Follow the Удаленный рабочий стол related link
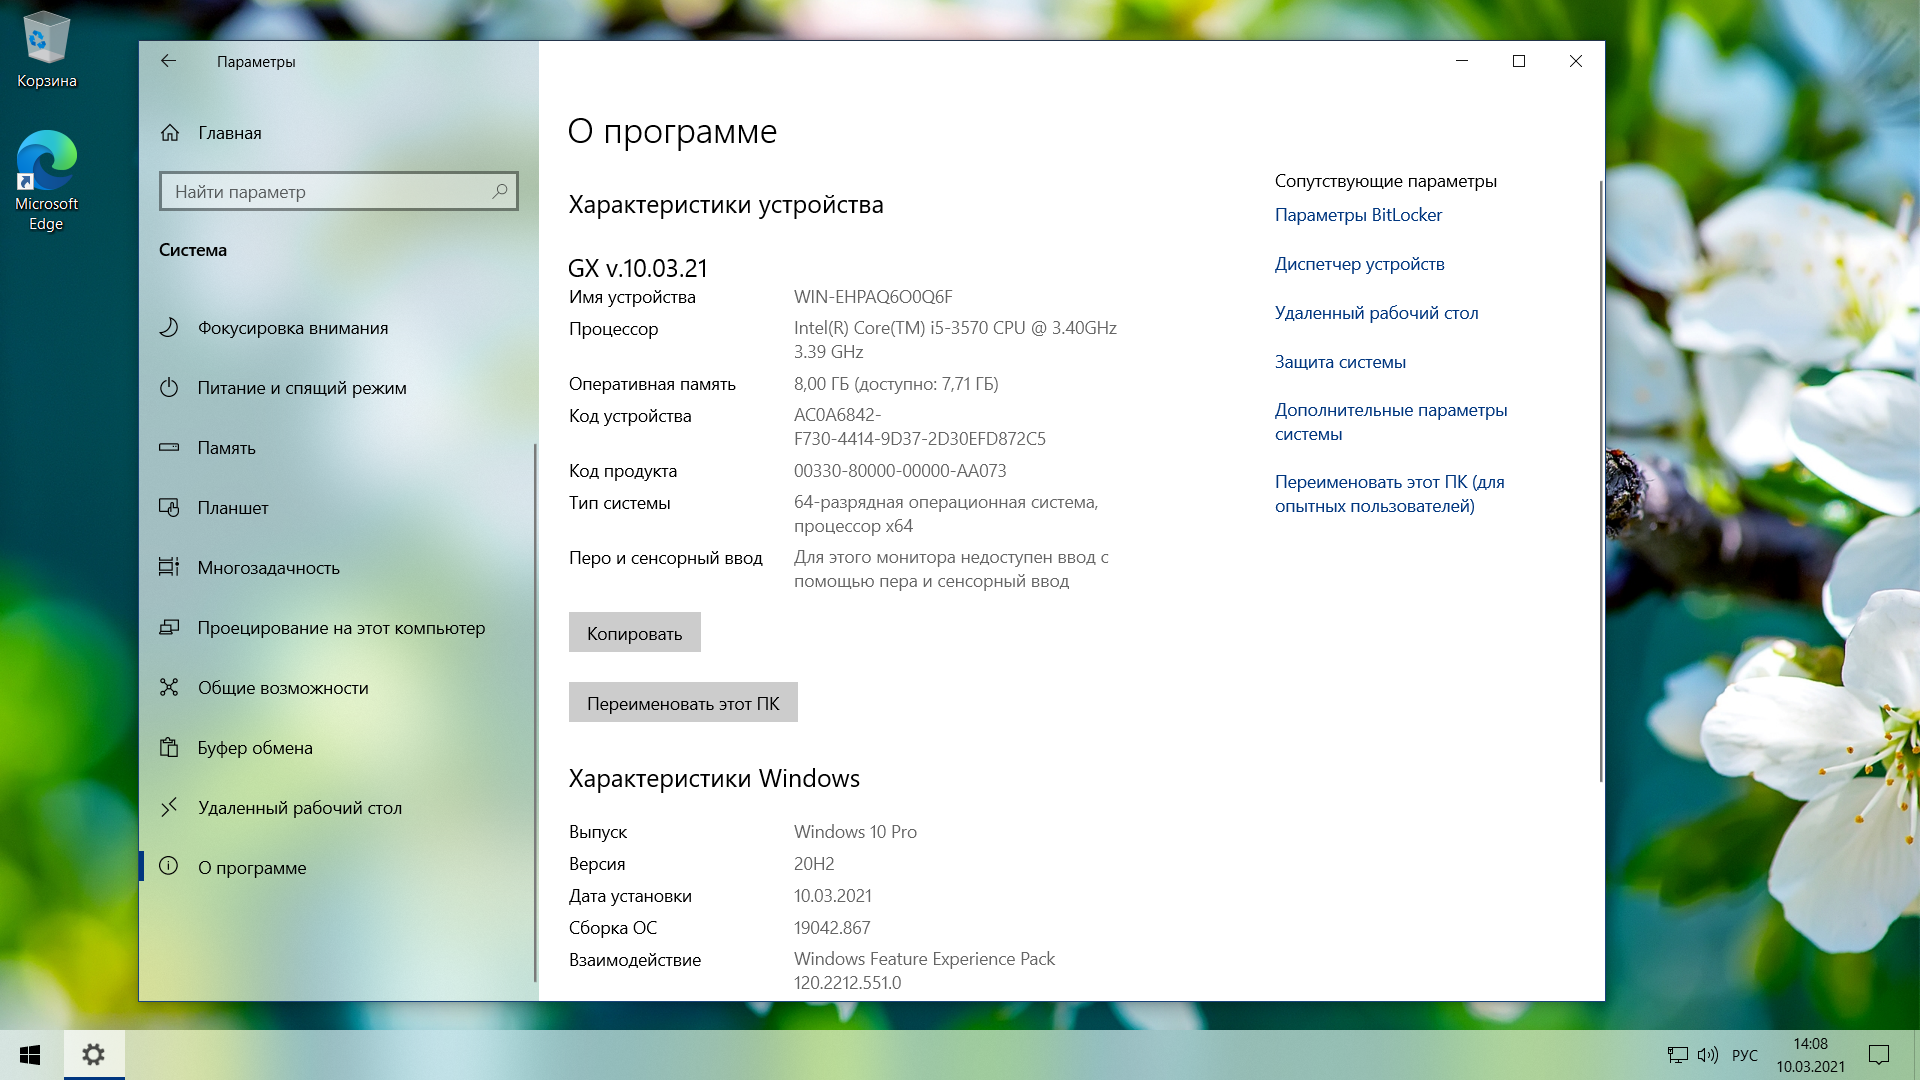 tap(1376, 313)
